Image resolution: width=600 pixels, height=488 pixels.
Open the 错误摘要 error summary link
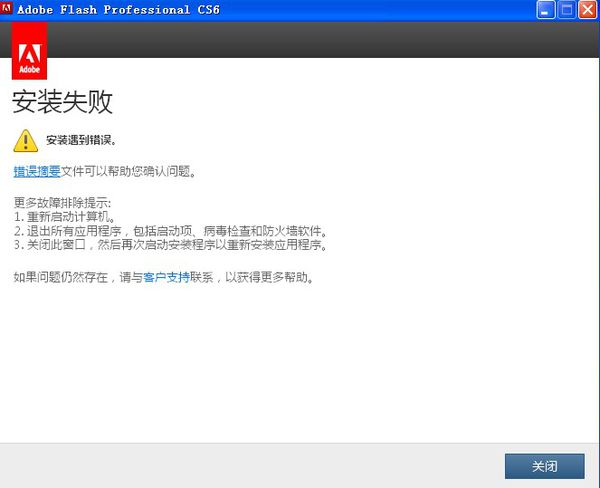tap(37, 171)
